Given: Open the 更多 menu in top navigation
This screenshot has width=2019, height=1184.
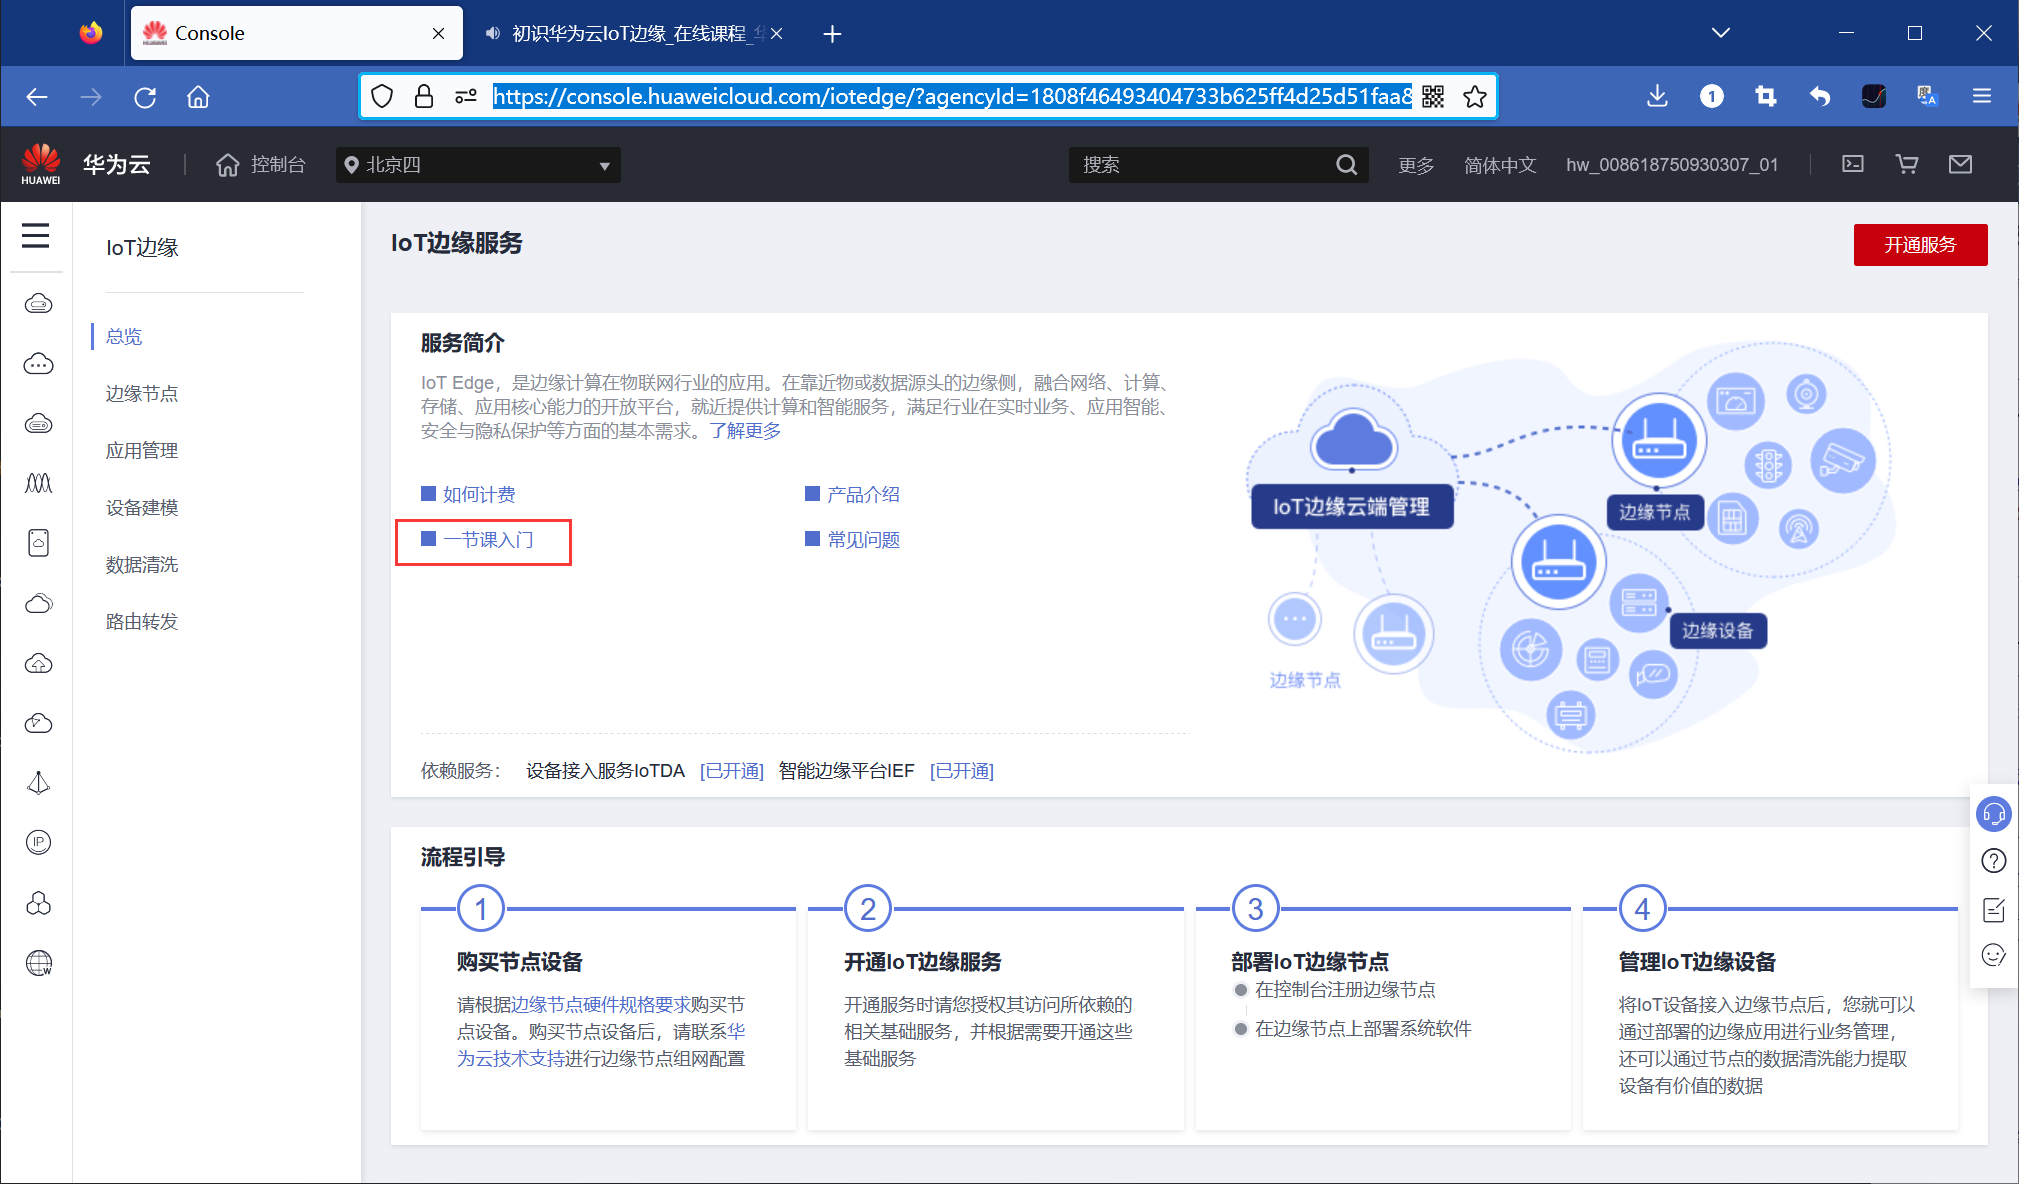Looking at the screenshot, I should pyautogui.click(x=1414, y=164).
